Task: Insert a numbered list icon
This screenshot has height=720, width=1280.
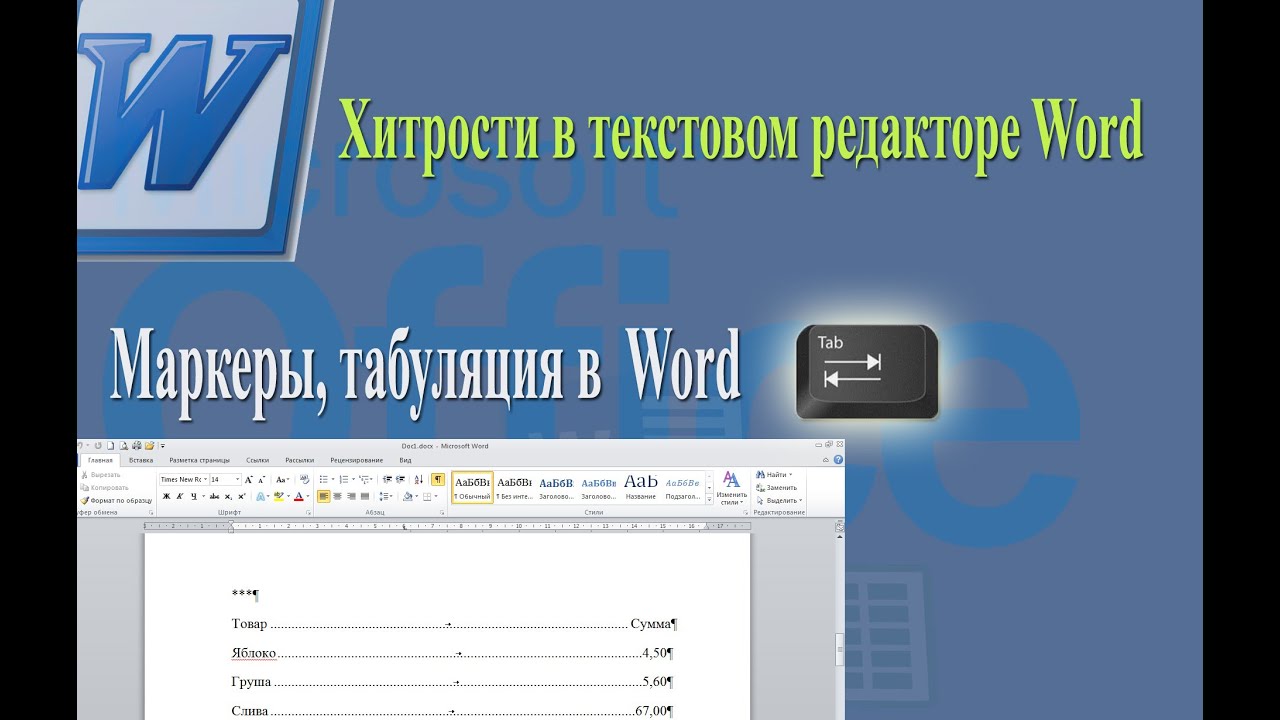Action: tap(343, 479)
